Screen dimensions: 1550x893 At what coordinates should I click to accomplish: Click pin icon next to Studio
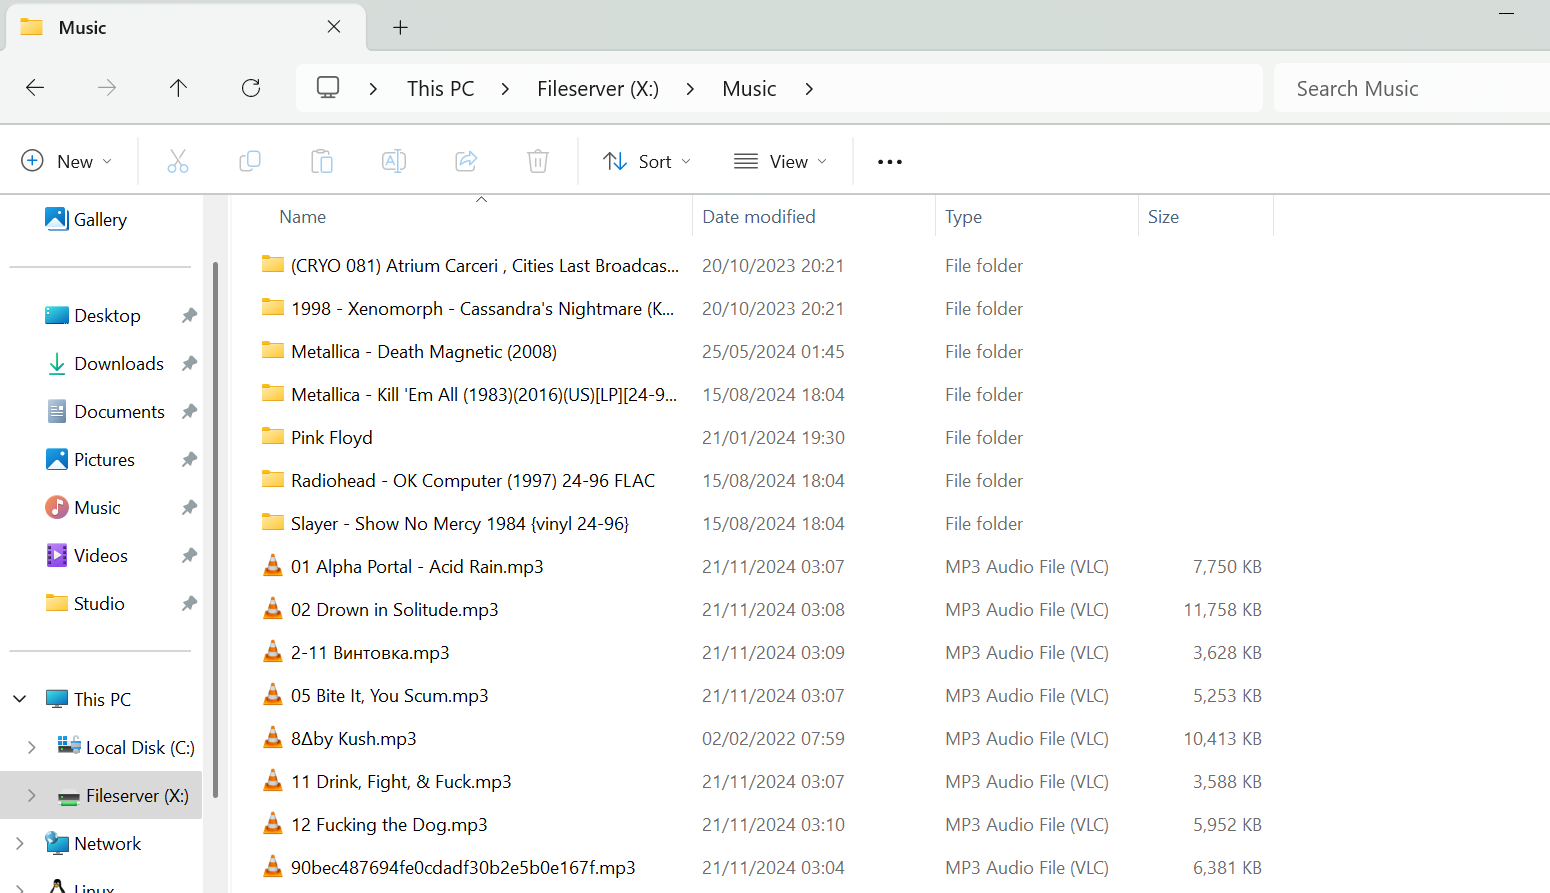pos(189,604)
